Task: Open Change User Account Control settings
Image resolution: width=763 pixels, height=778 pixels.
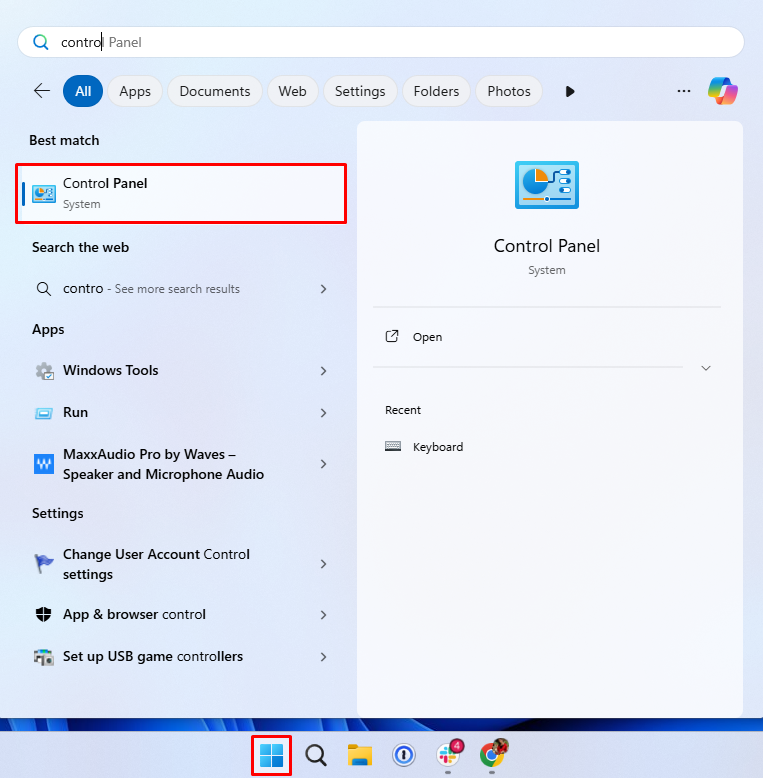Action: (181, 564)
